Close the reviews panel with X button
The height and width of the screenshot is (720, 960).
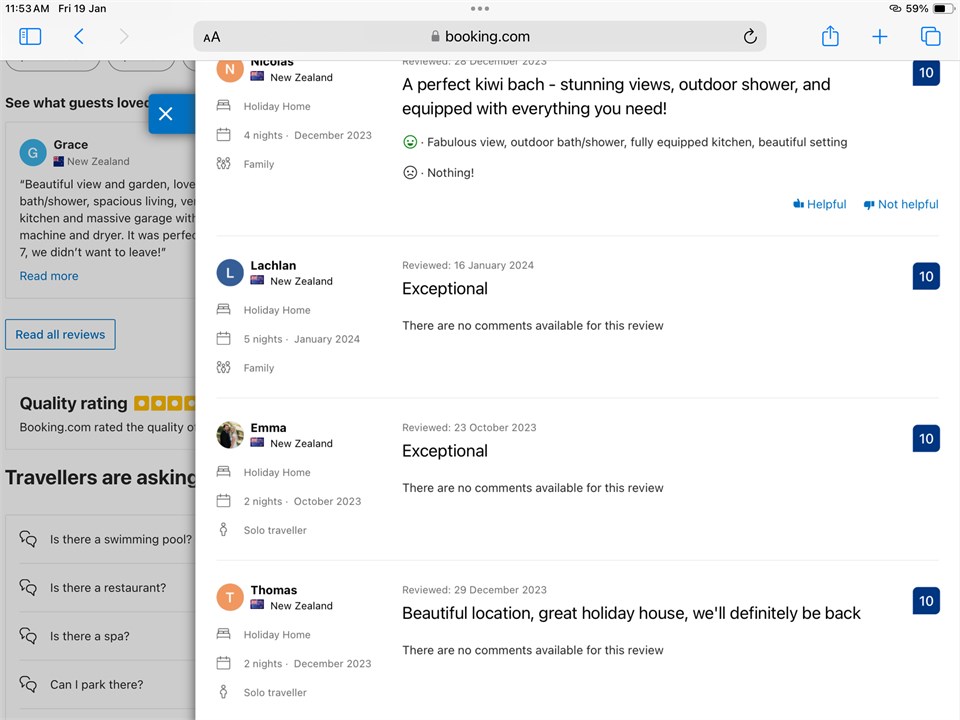[x=166, y=114]
